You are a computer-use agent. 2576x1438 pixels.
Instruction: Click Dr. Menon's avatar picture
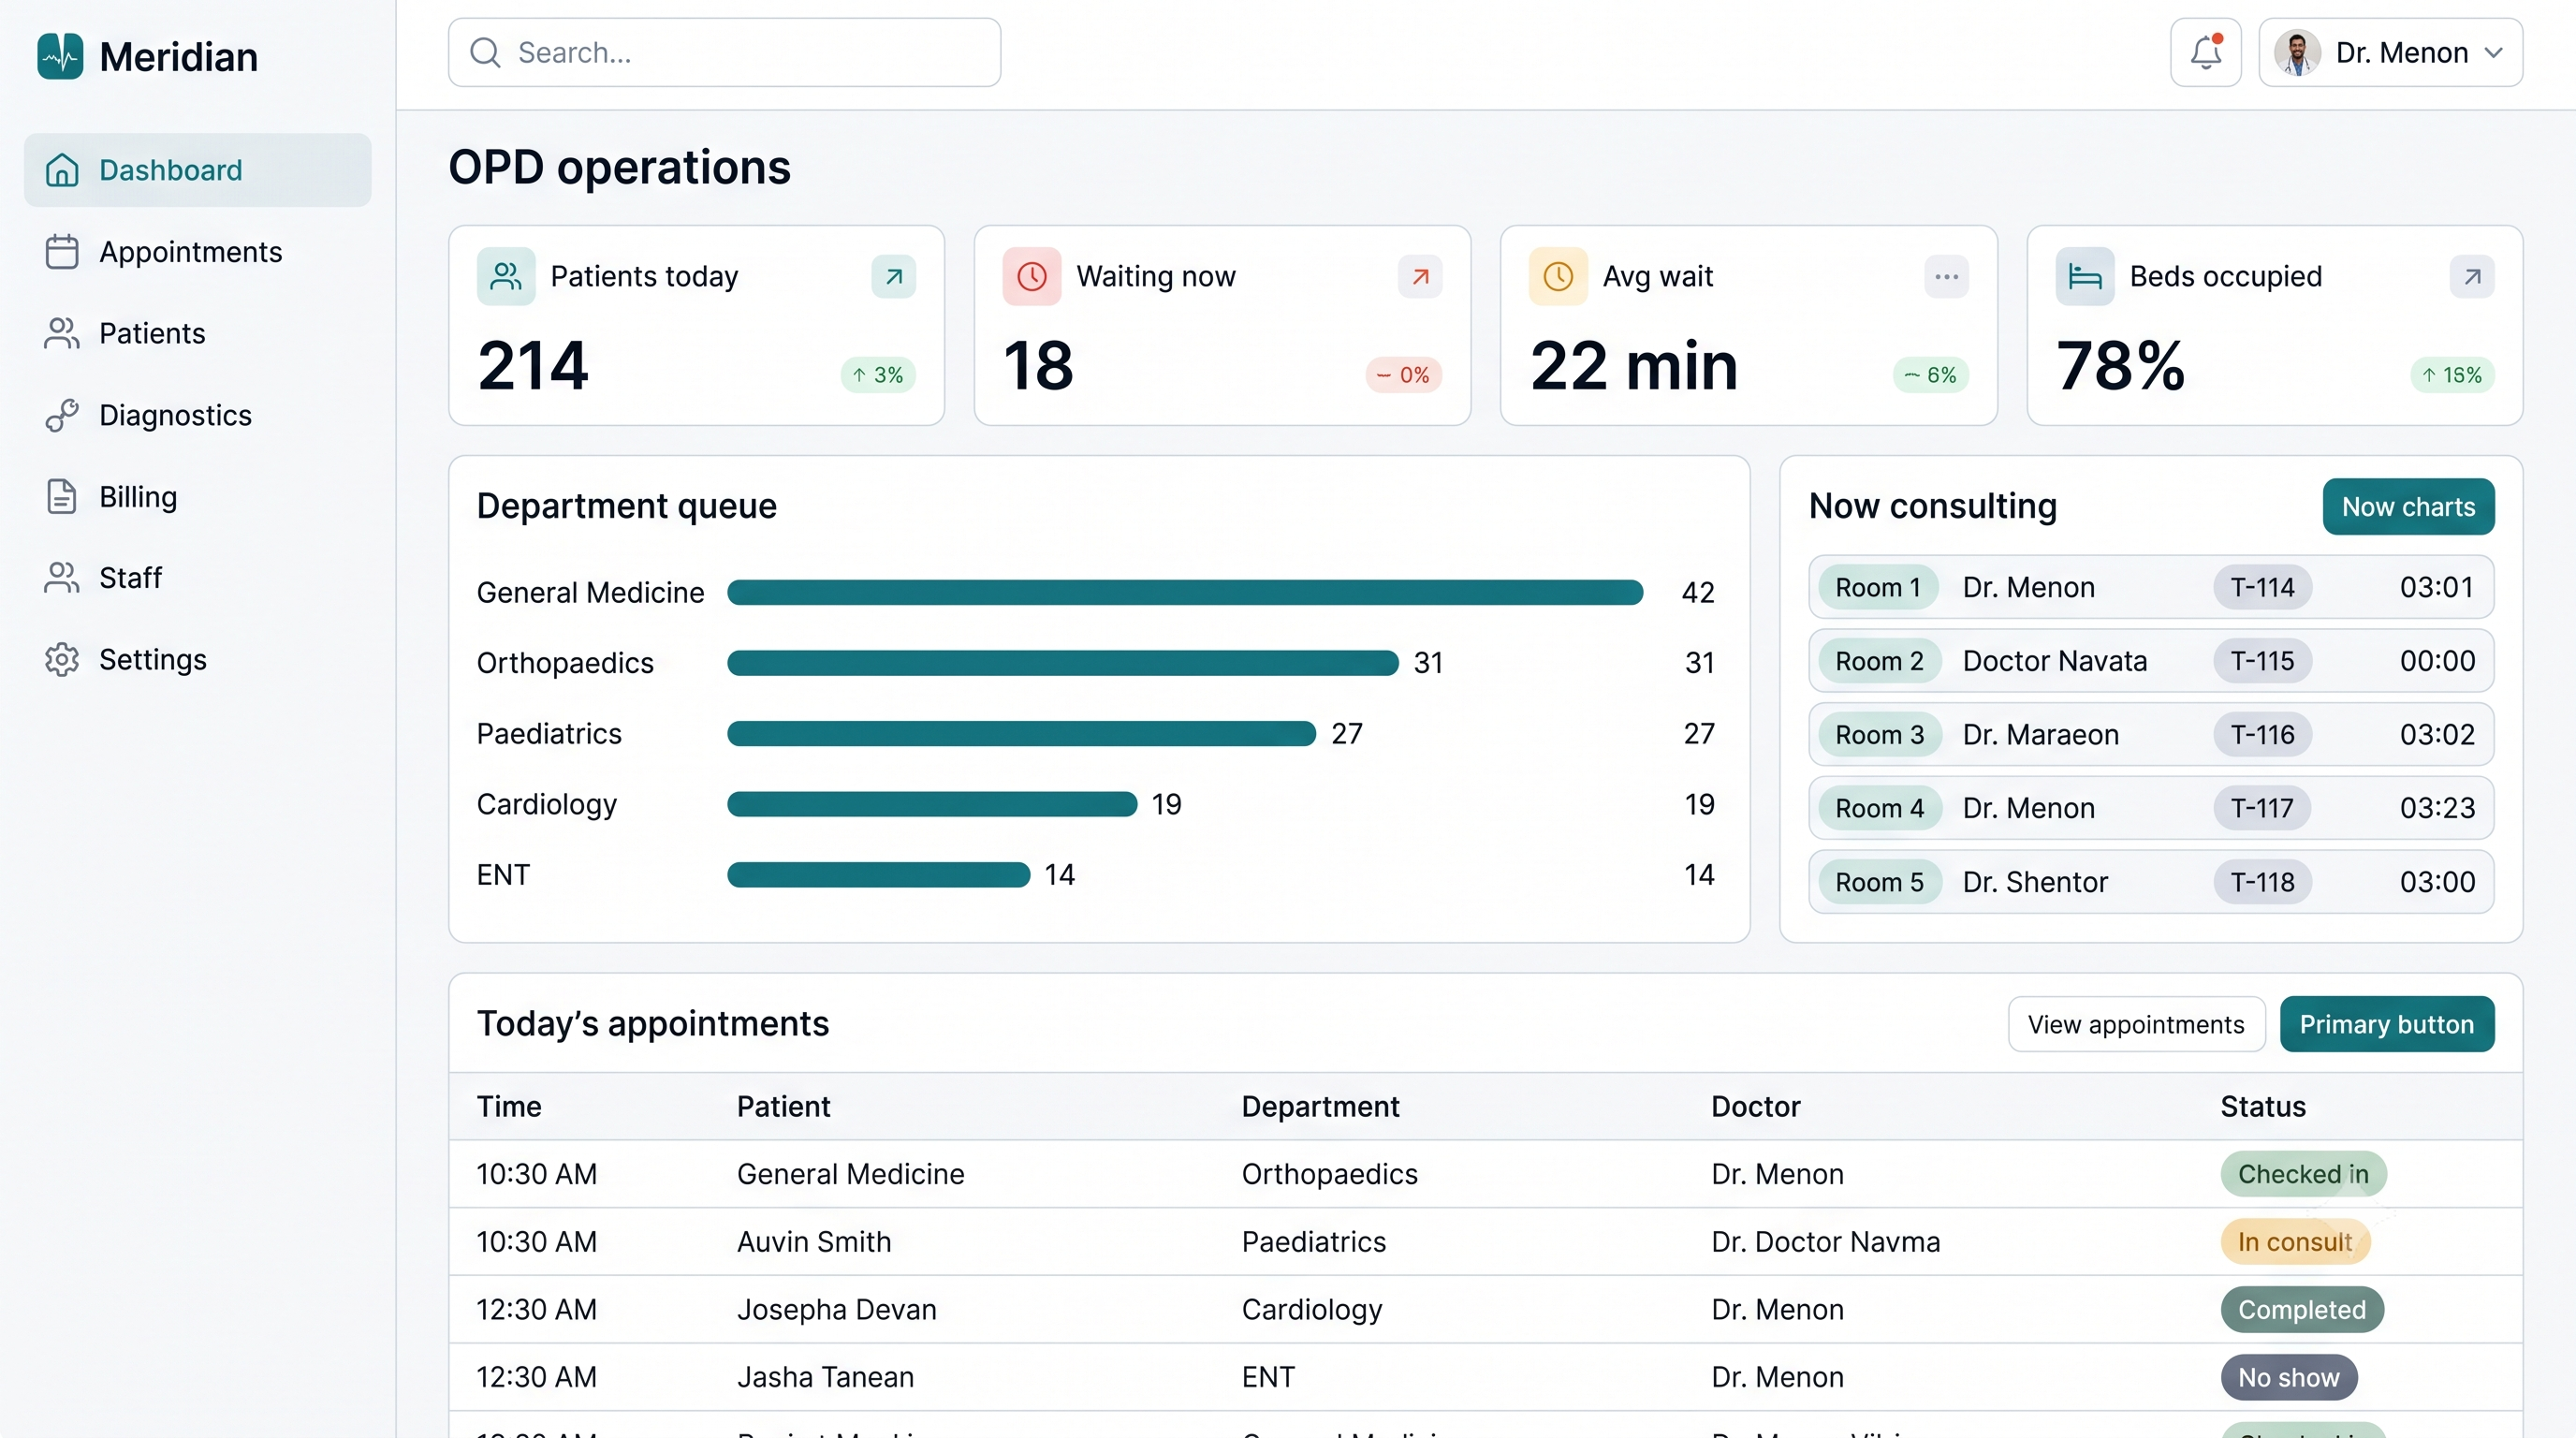pos(2297,52)
